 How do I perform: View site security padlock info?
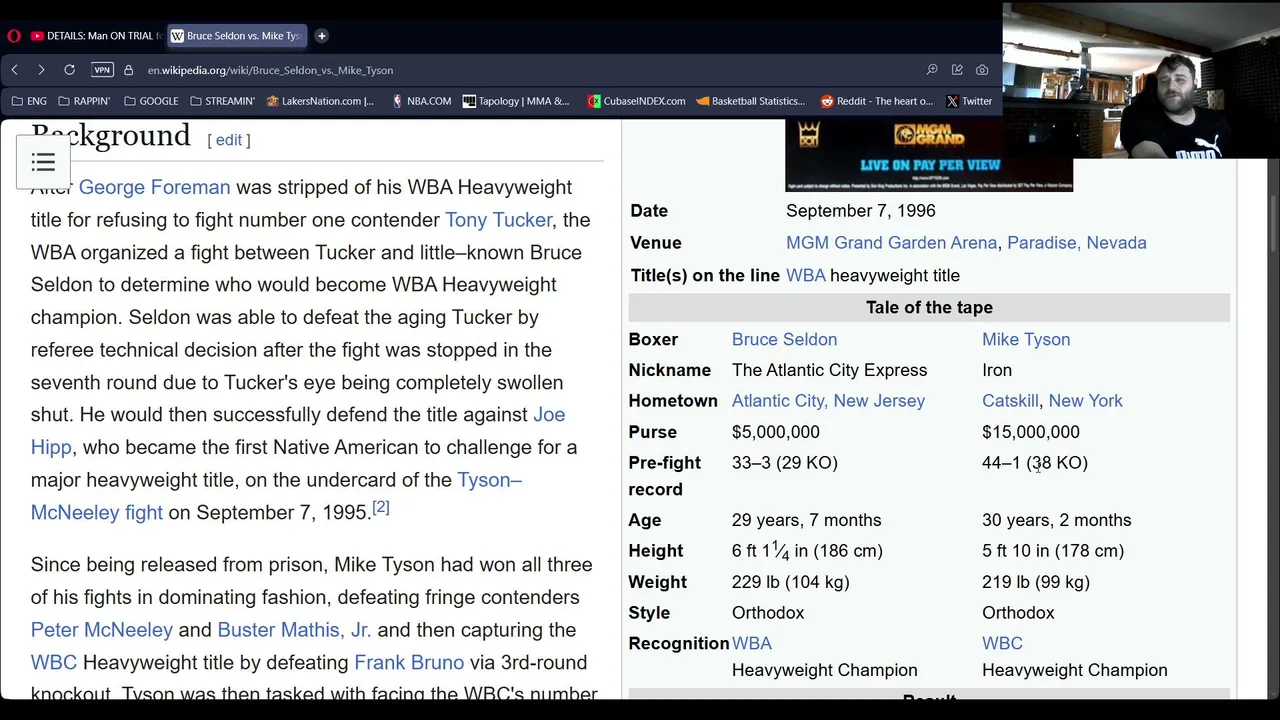pos(128,70)
